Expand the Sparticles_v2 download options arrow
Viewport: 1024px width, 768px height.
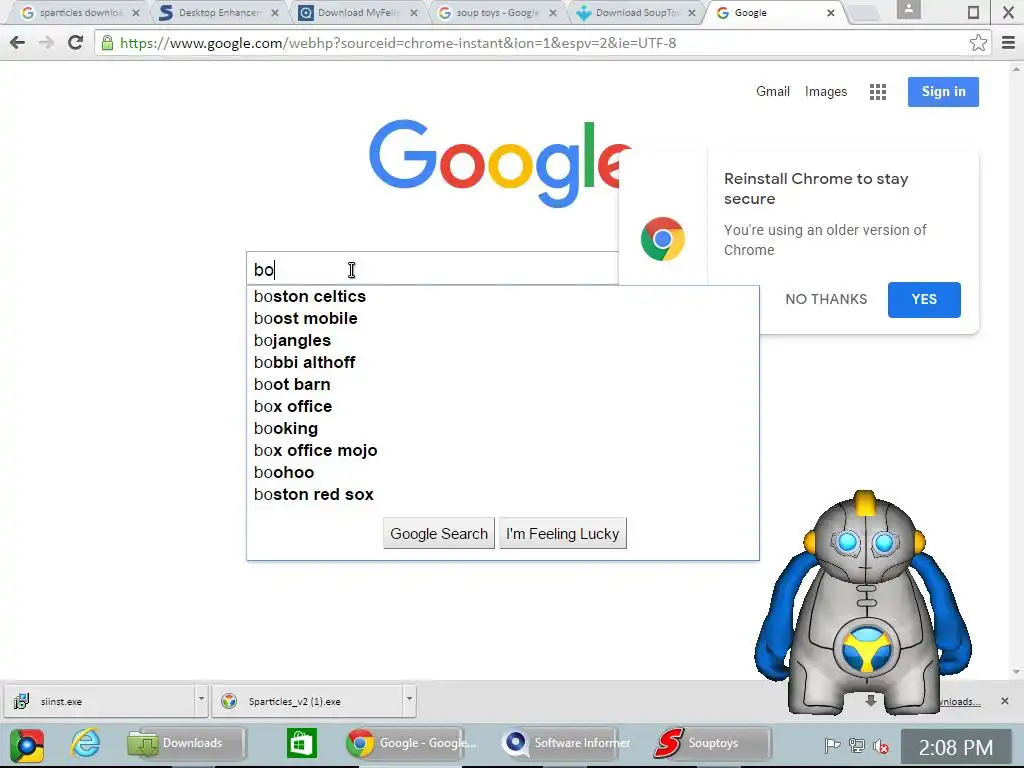(409, 700)
